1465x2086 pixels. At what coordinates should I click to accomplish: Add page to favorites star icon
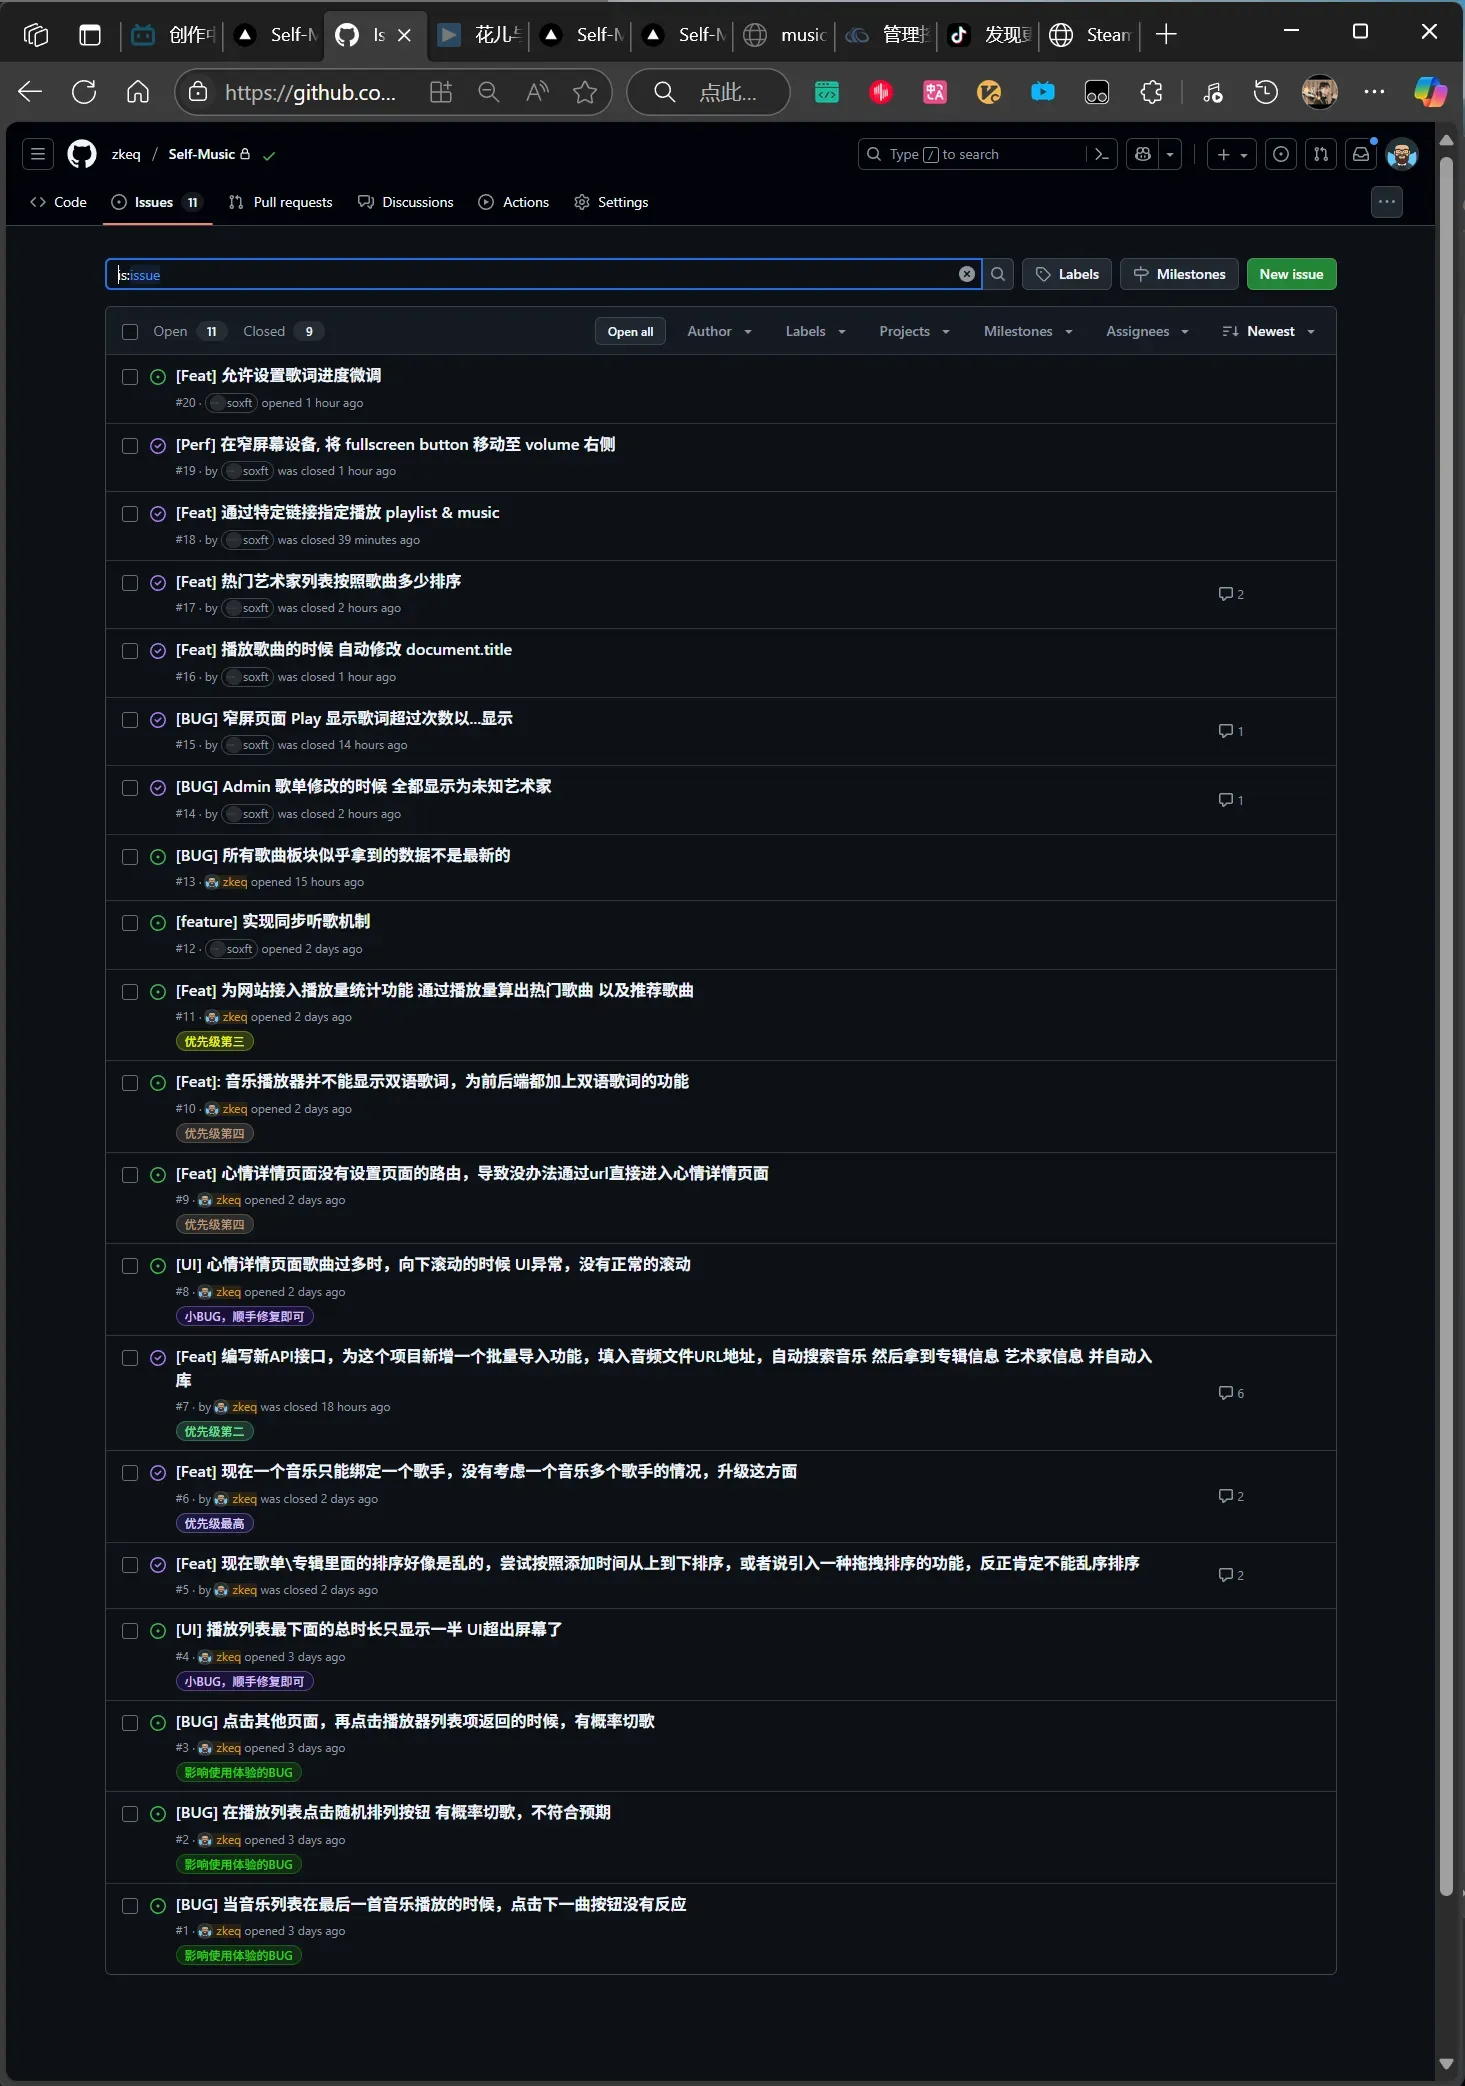pos(585,92)
